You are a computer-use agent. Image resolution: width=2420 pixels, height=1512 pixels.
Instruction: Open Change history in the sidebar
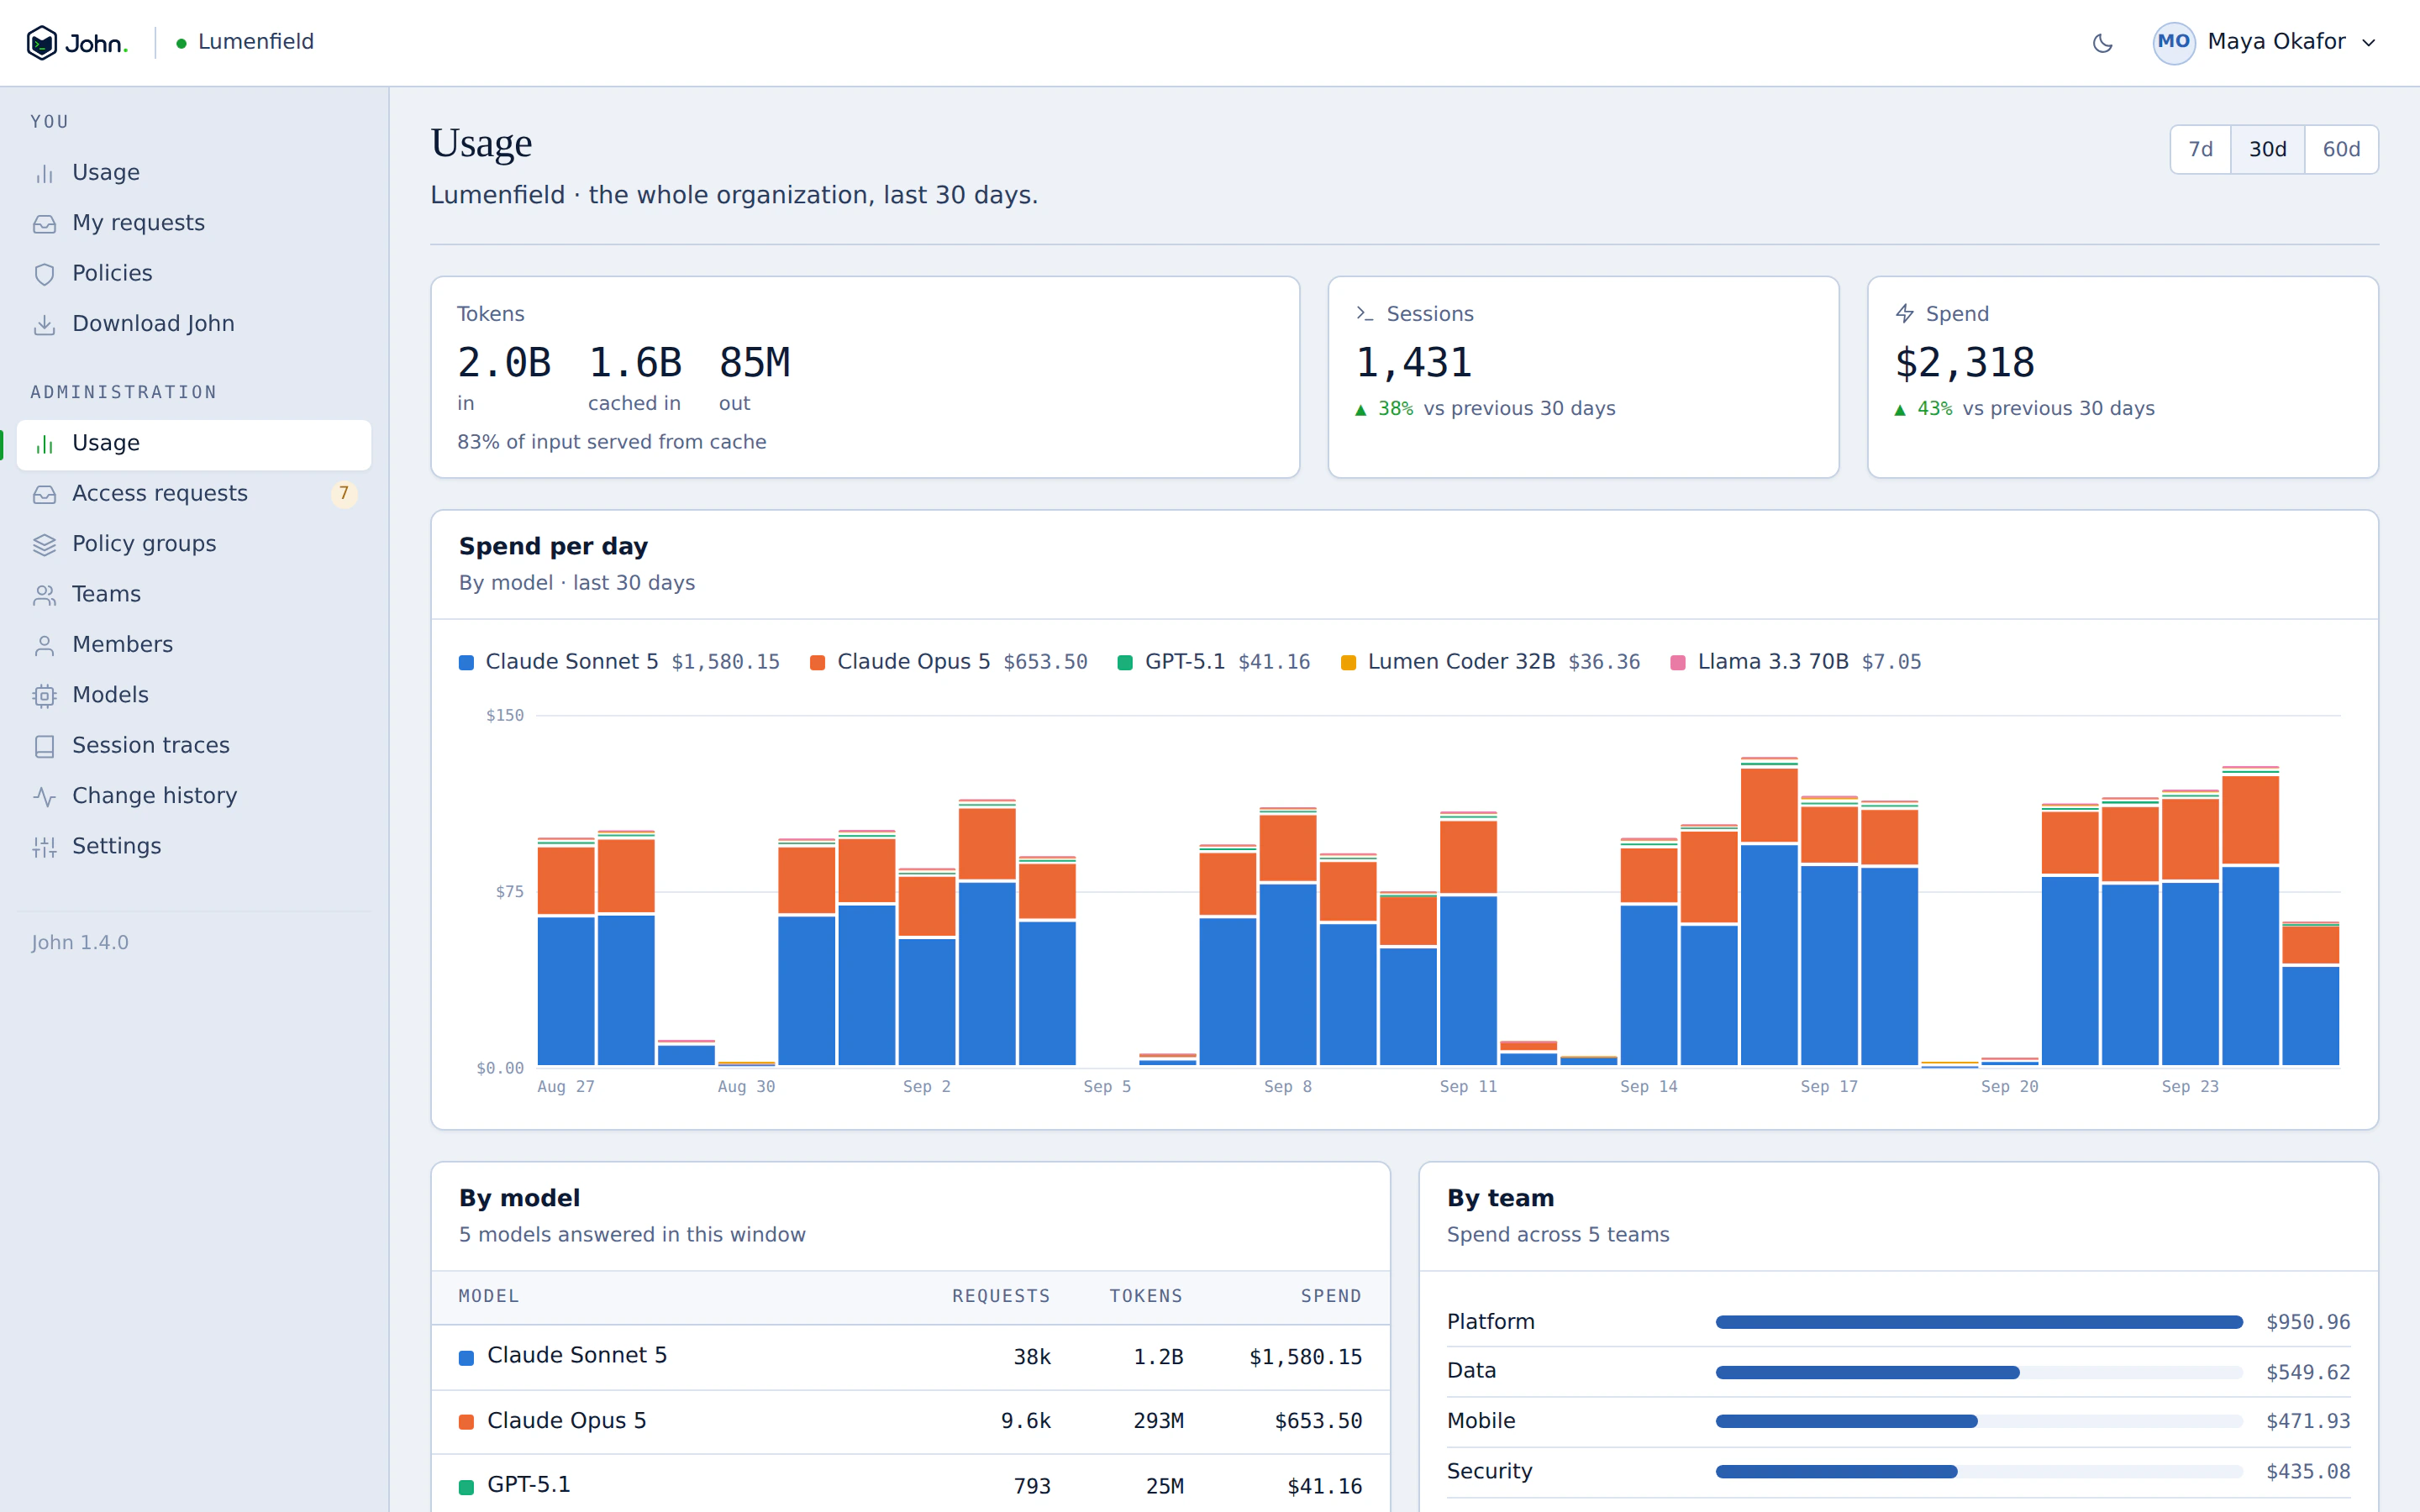coord(194,796)
